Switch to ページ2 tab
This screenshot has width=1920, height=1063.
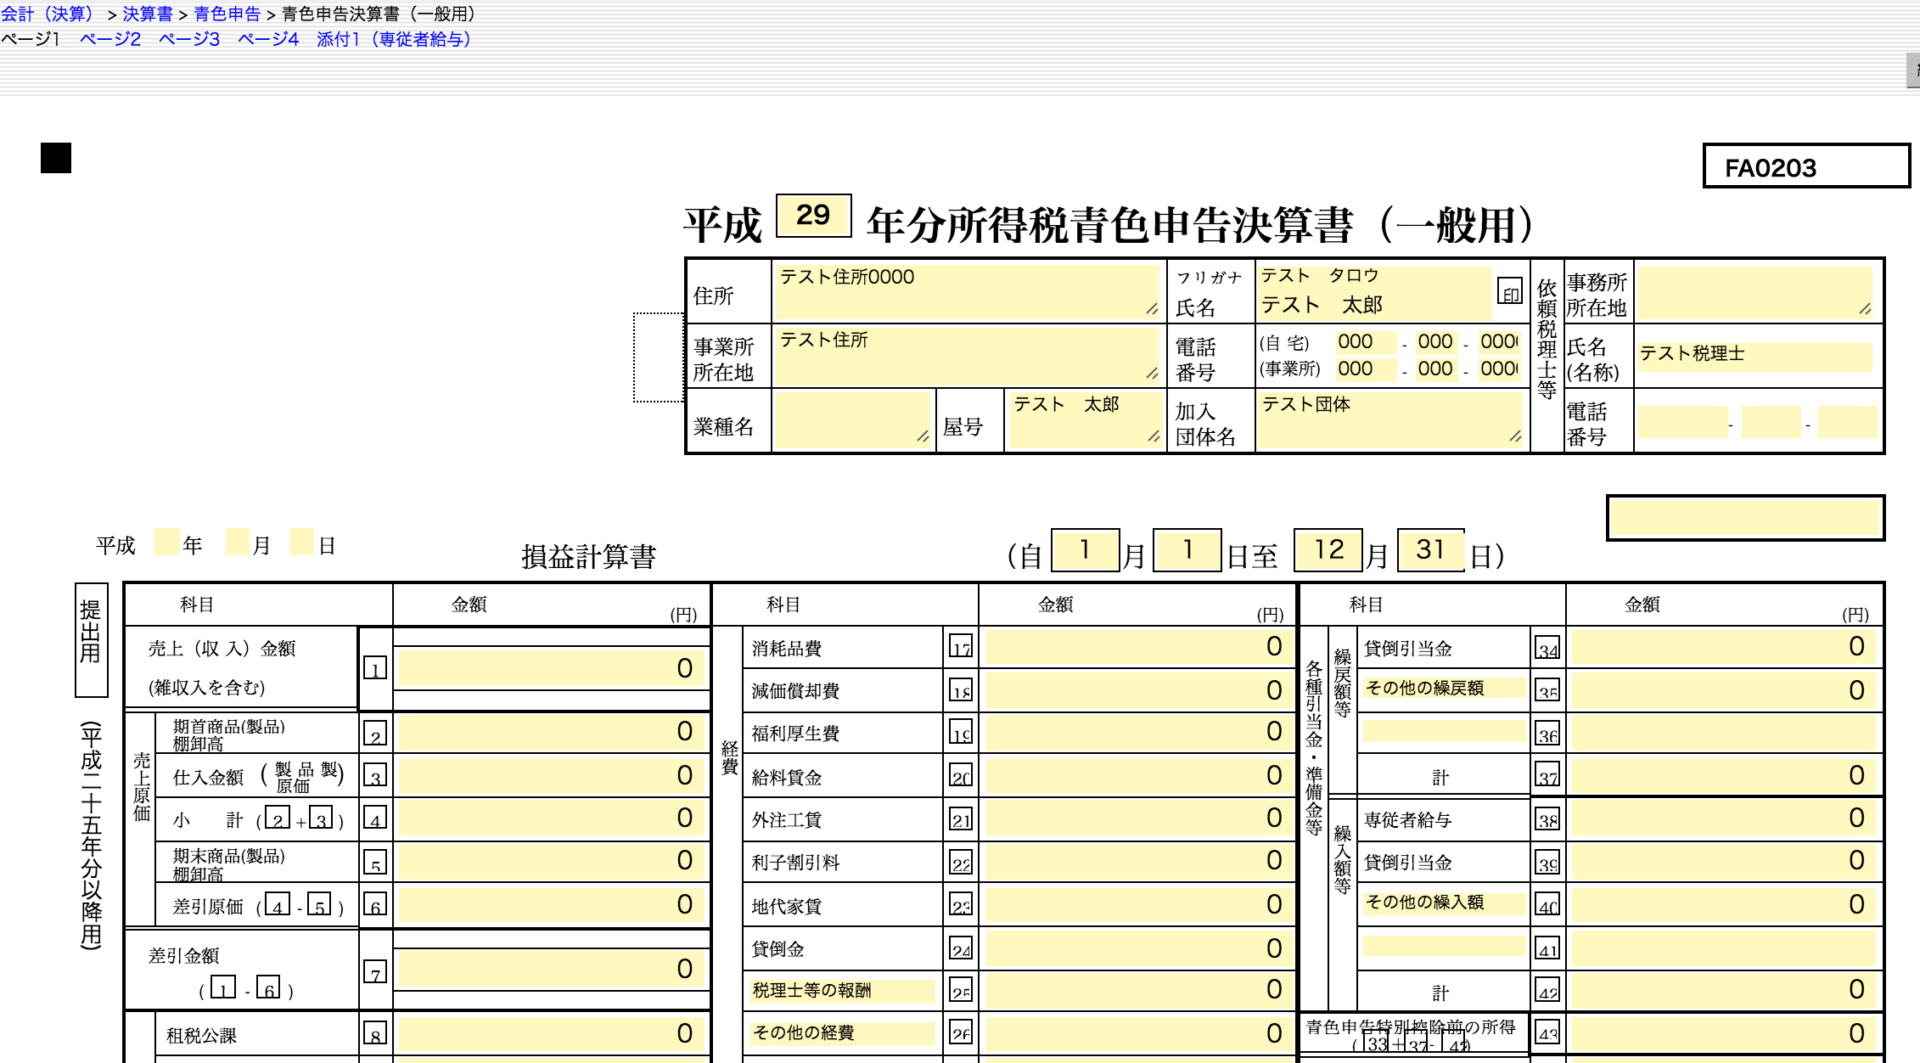110,39
